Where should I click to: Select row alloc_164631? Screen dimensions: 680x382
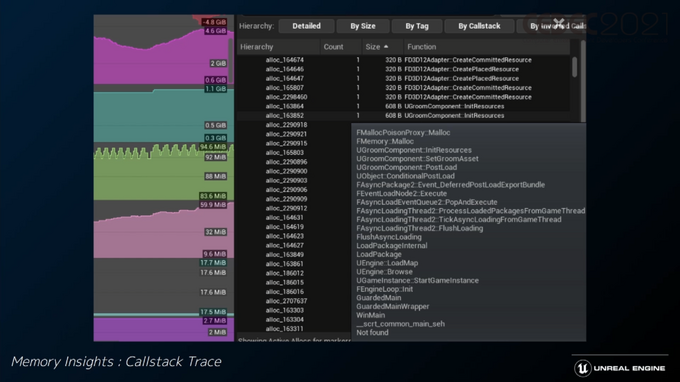tap(284, 218)
